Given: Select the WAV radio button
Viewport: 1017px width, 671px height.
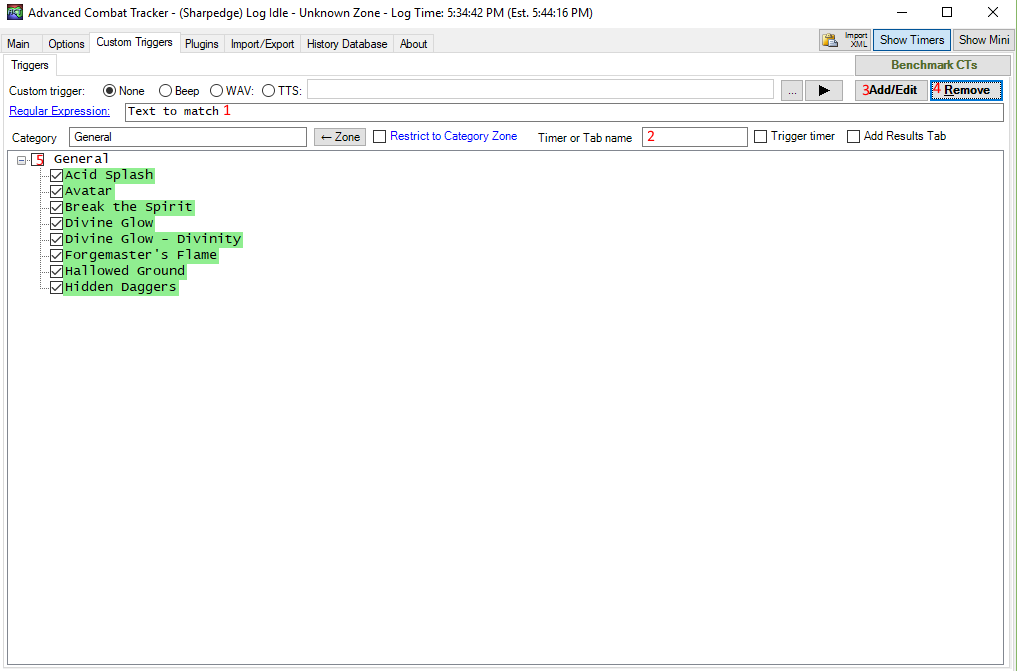Looking at the screenshot, I should (x=216, y=91).
